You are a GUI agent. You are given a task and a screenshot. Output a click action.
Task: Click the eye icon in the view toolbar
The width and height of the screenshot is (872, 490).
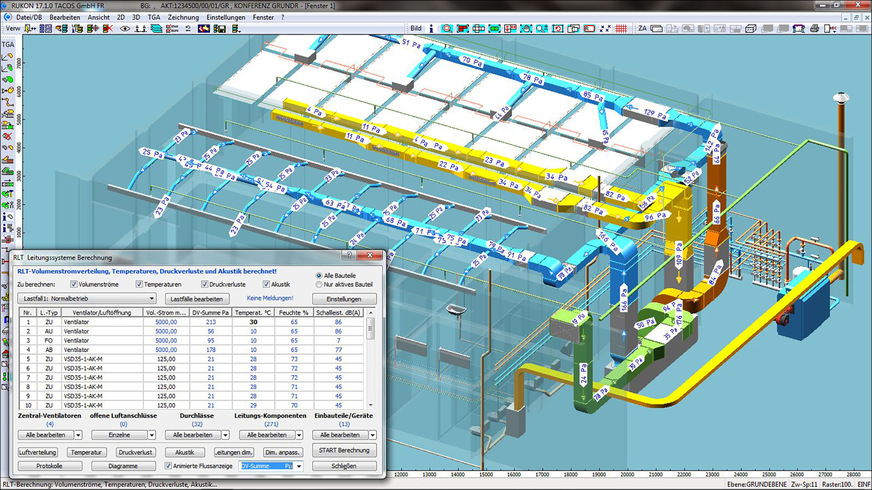[x=126, y=29]
